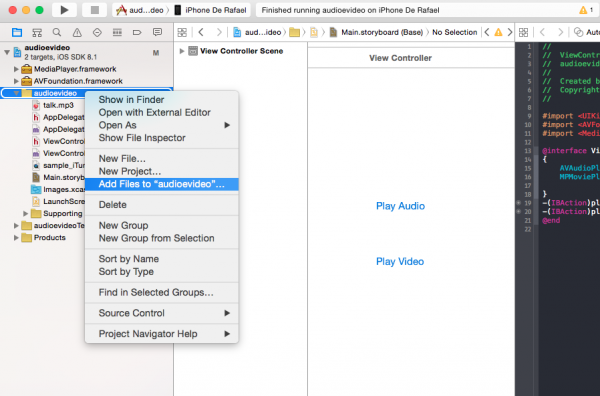The image size is (600, 396).
Task: Click the warning indicator in the status bar
Action: point(585,10)
